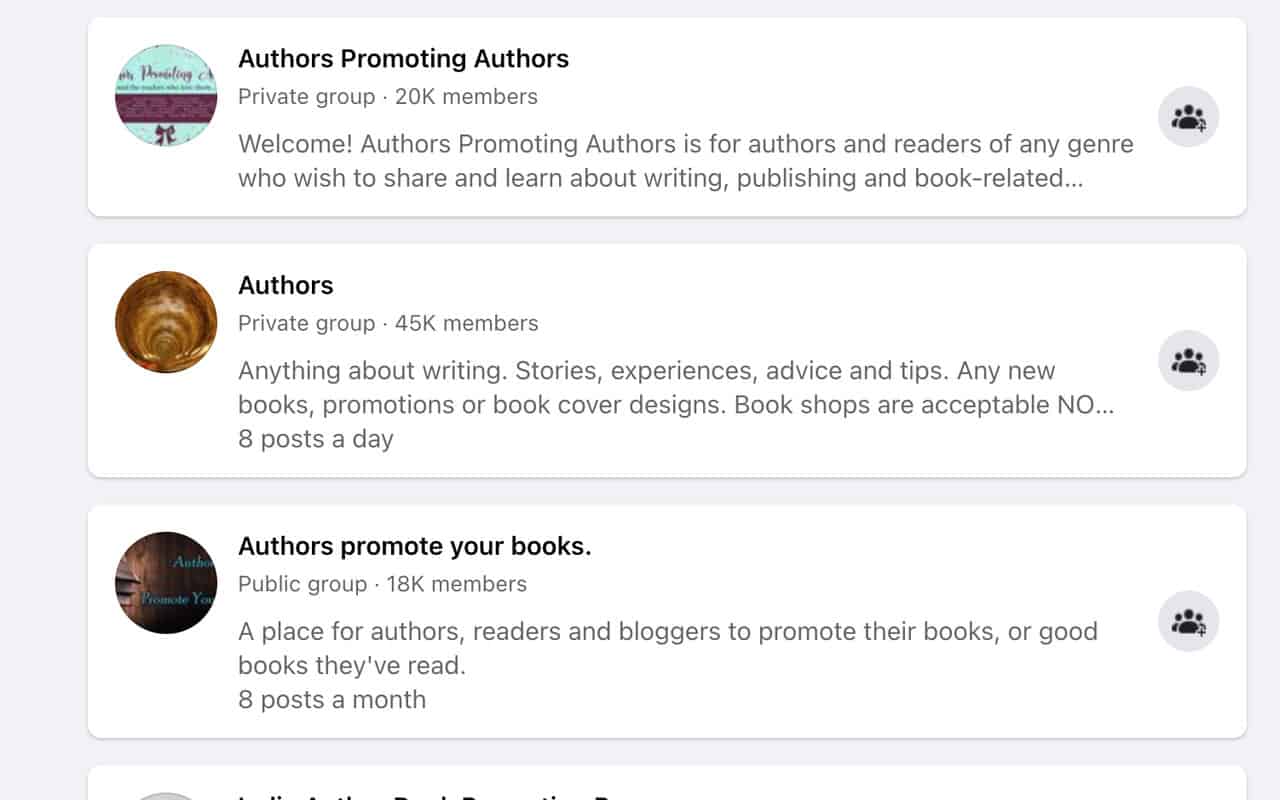Click 'Private group' label of Authors Promoting Authors
This screenshot has height=800, width=1280.
(306, 97)
